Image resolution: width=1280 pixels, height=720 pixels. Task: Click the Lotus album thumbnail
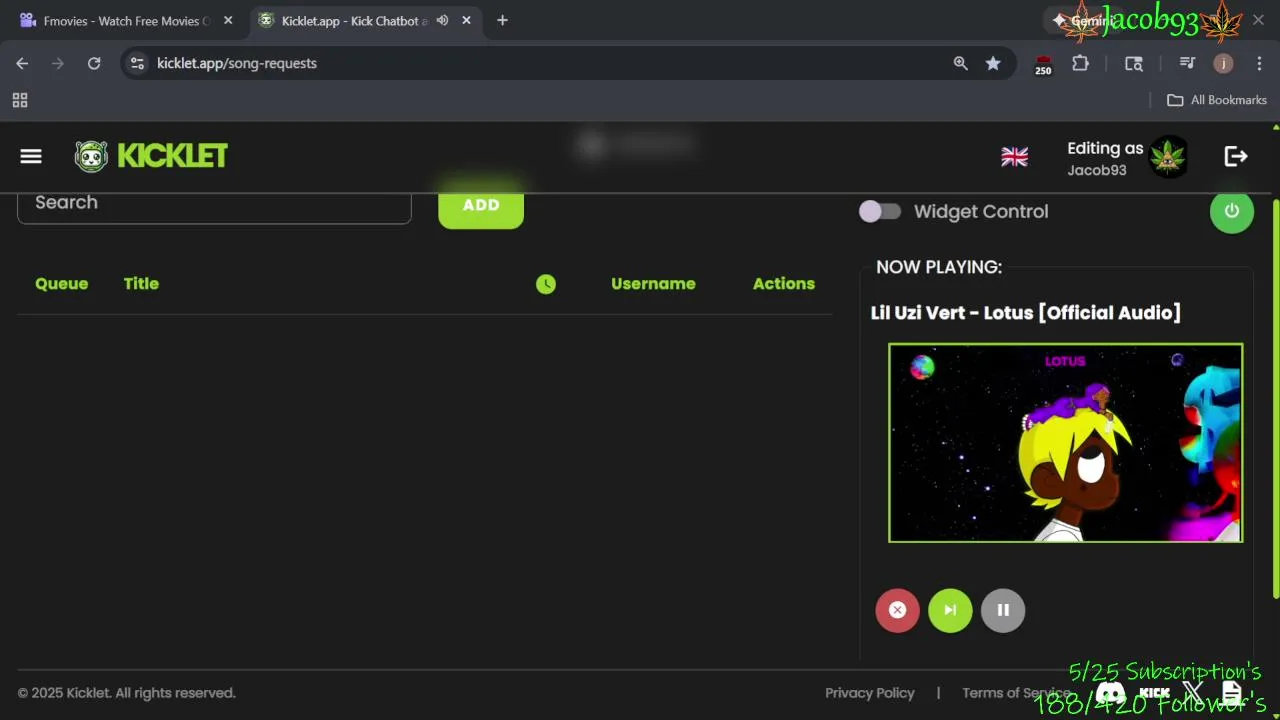tap(1065, 443)
